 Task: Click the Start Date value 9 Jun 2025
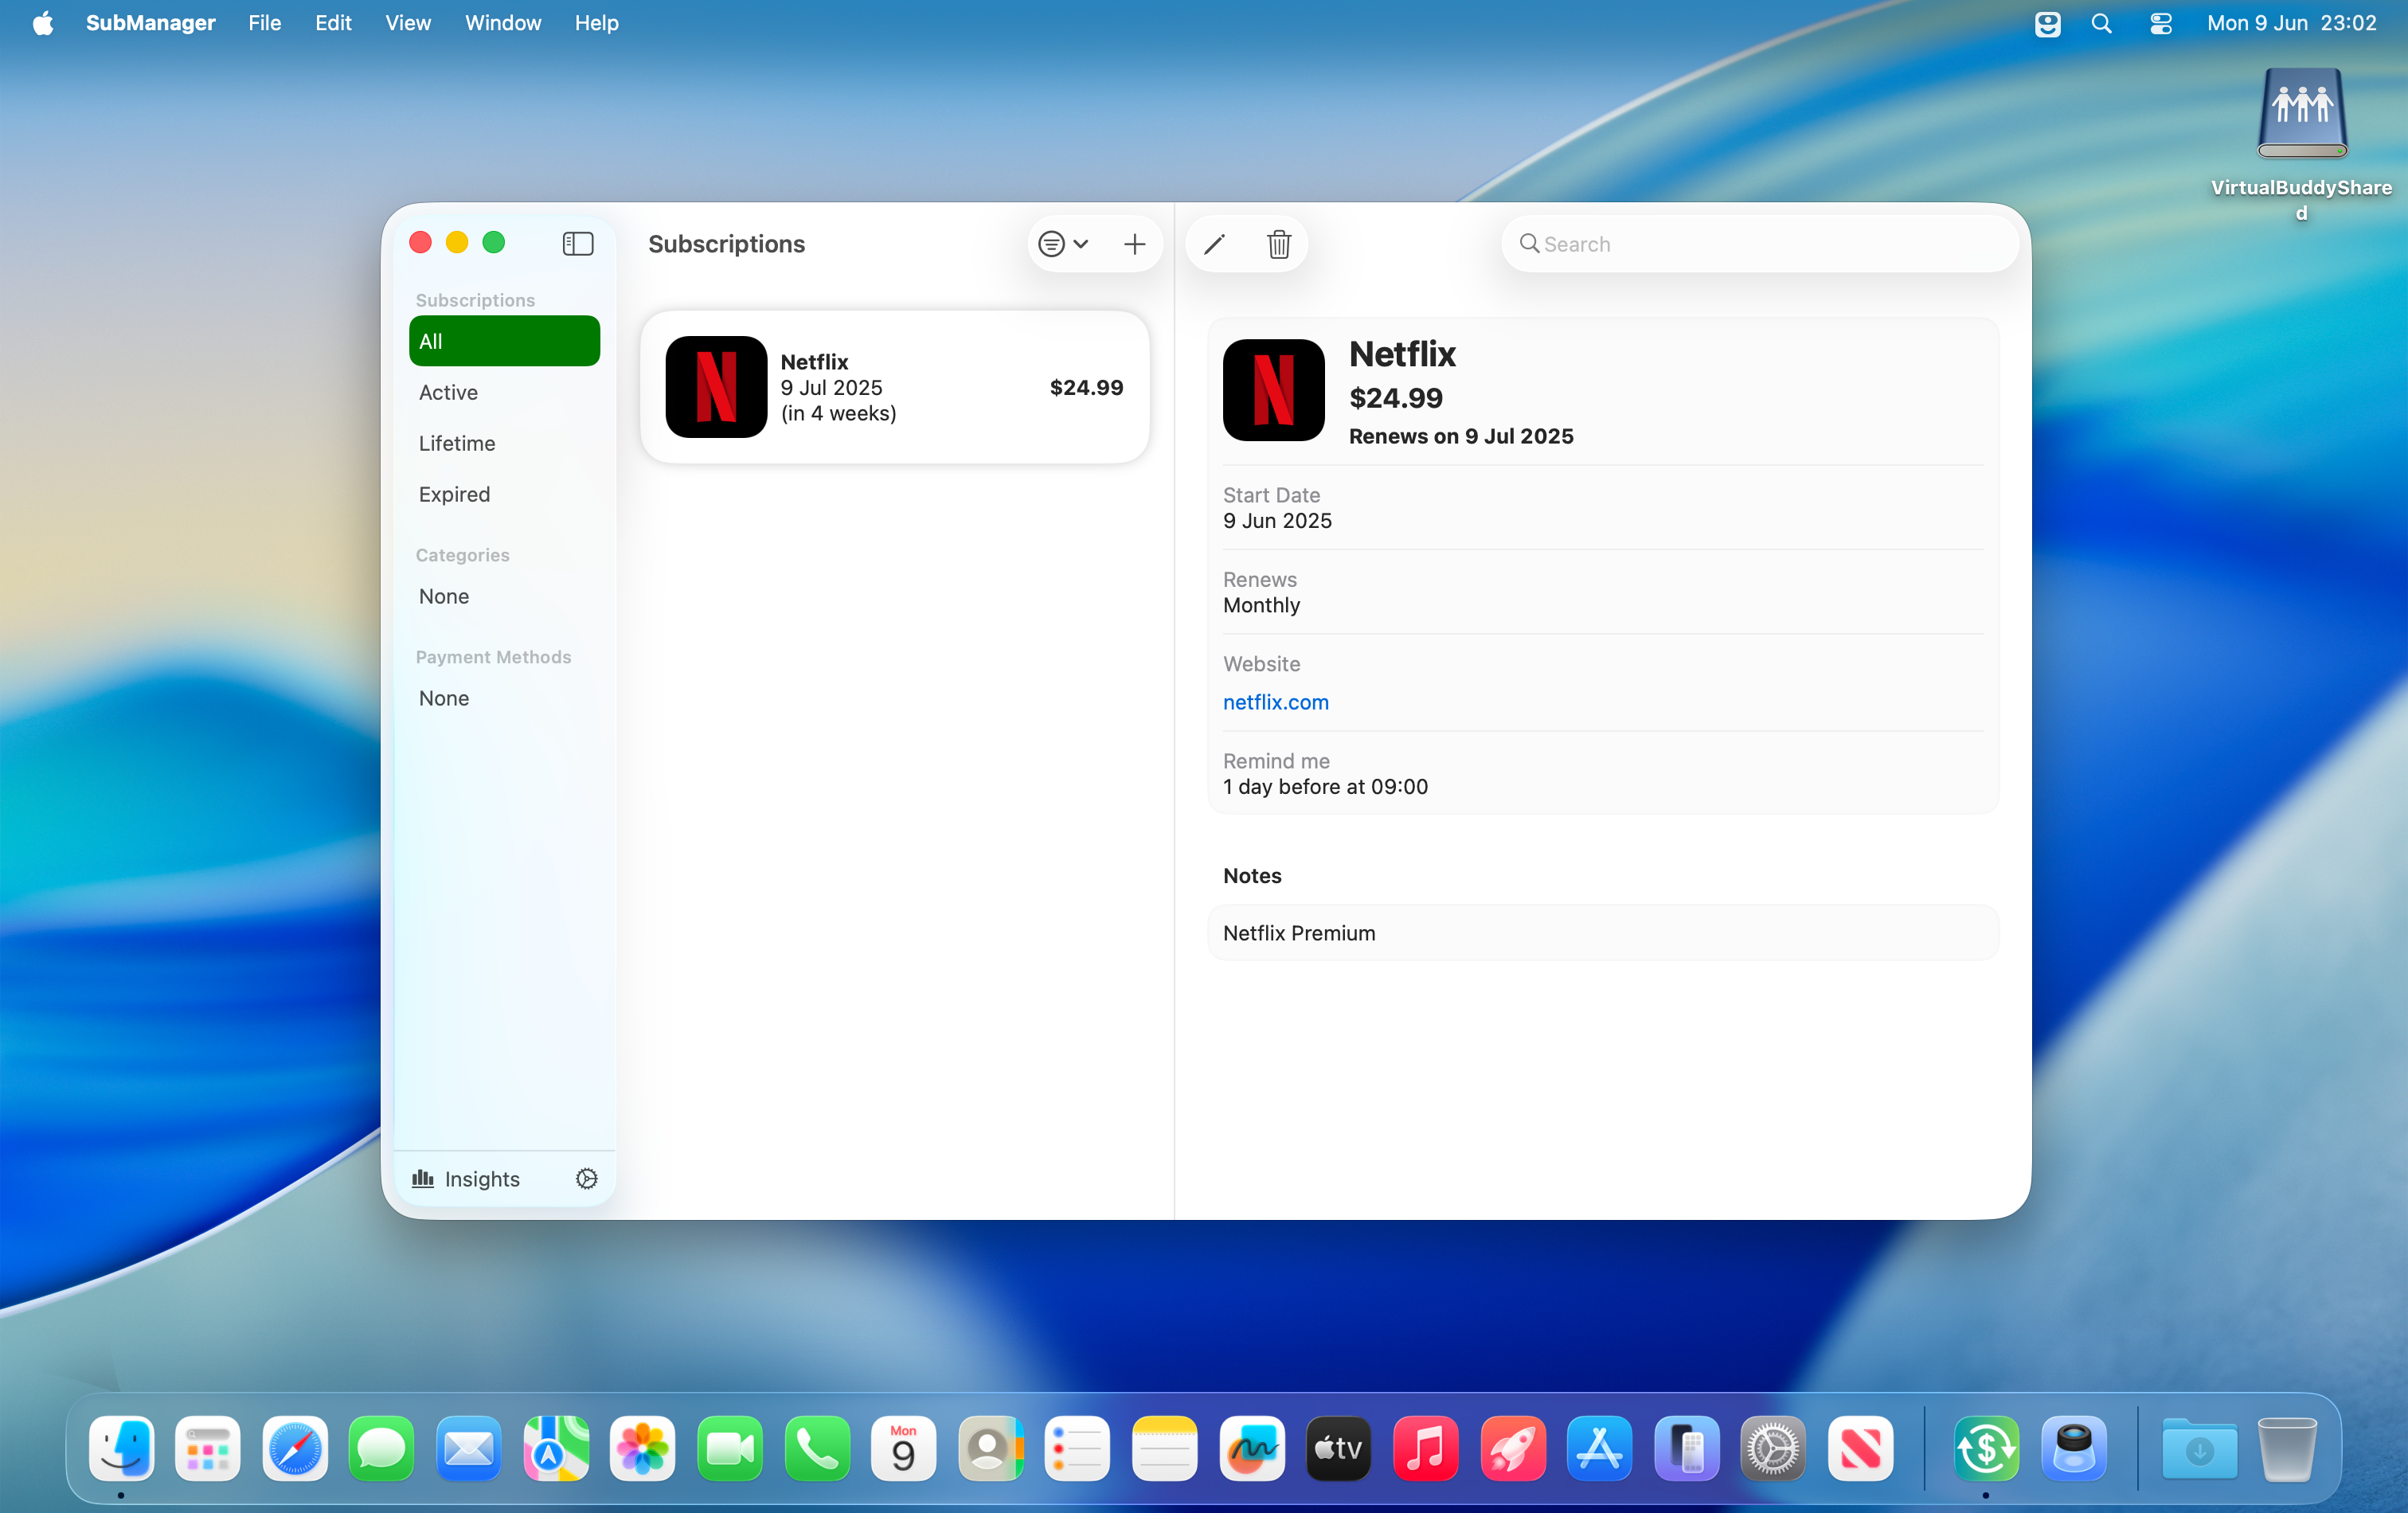(1277, 521)
